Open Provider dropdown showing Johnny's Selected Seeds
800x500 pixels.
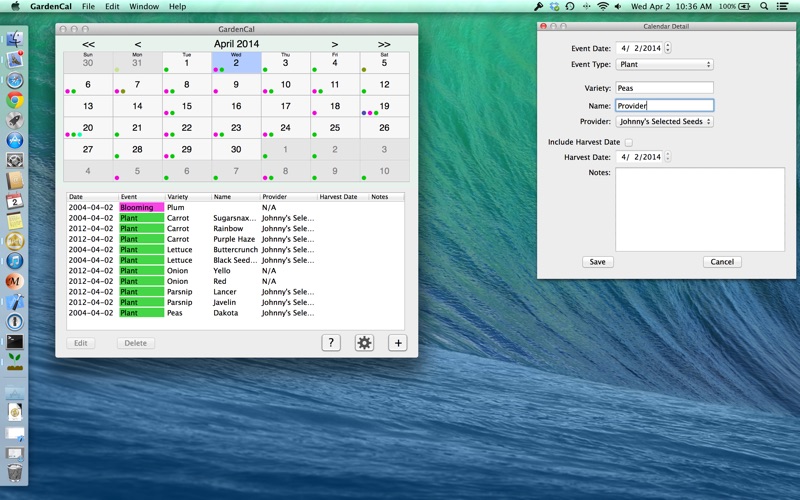tap(664, 121)
